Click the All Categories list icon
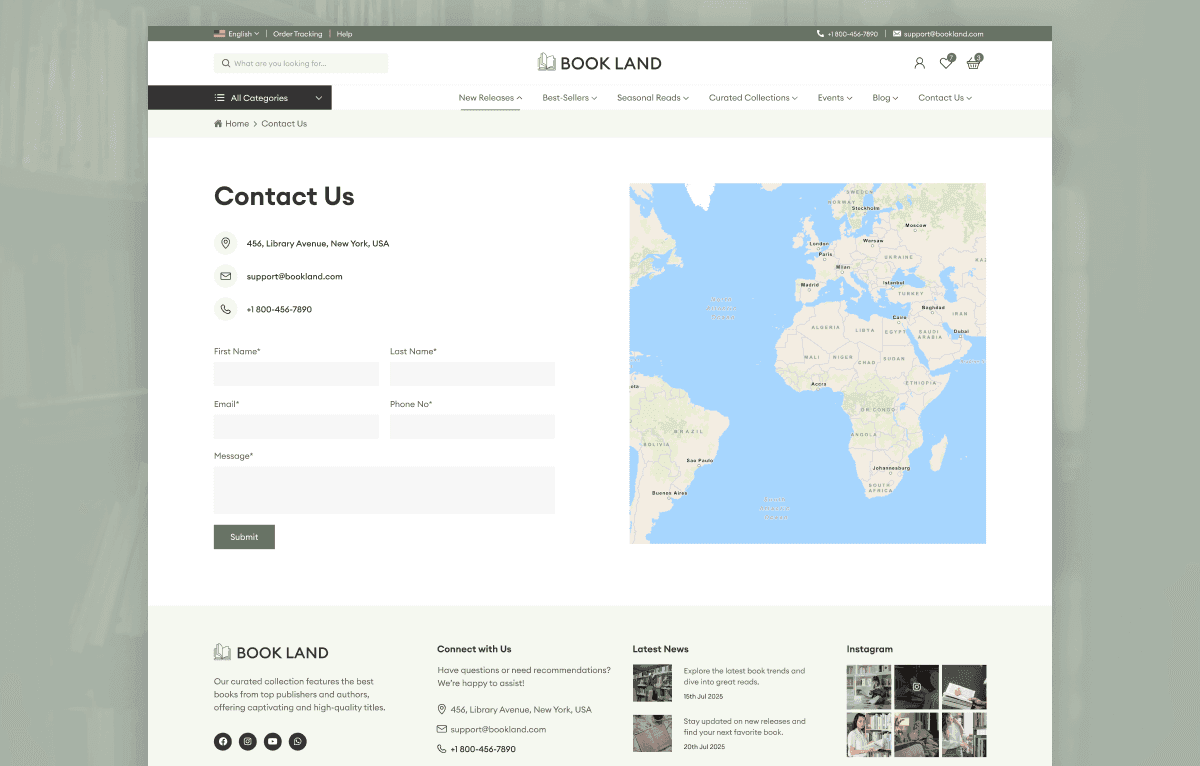The image size is (1200, 766). [220, 98]
